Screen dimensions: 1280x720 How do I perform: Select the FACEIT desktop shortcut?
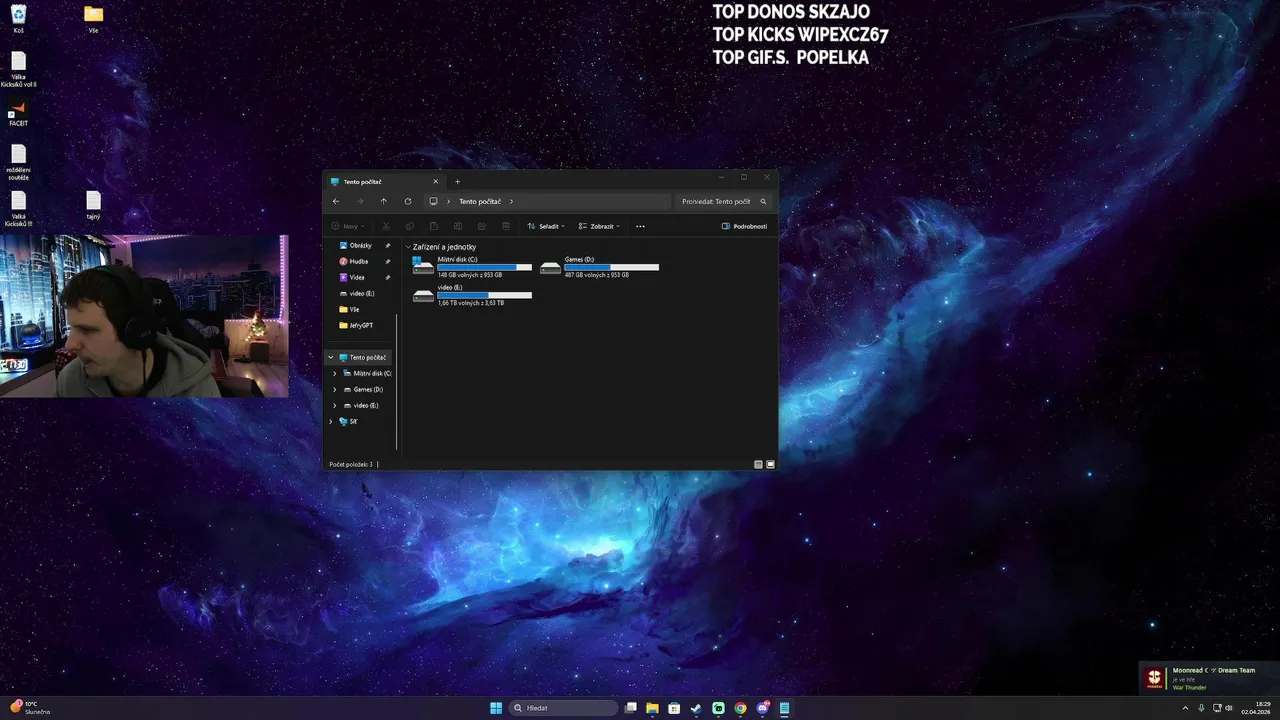[18, 113]
